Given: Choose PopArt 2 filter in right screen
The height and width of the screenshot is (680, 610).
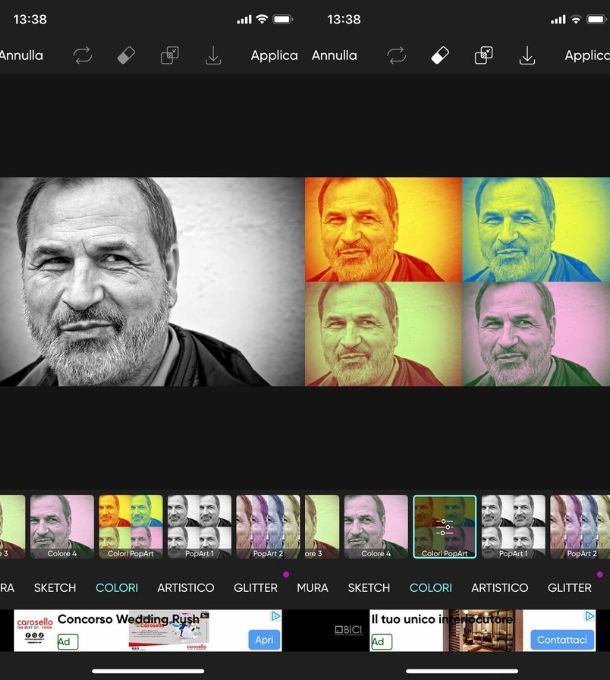Looking at the screenshot, I should [580, 526].
